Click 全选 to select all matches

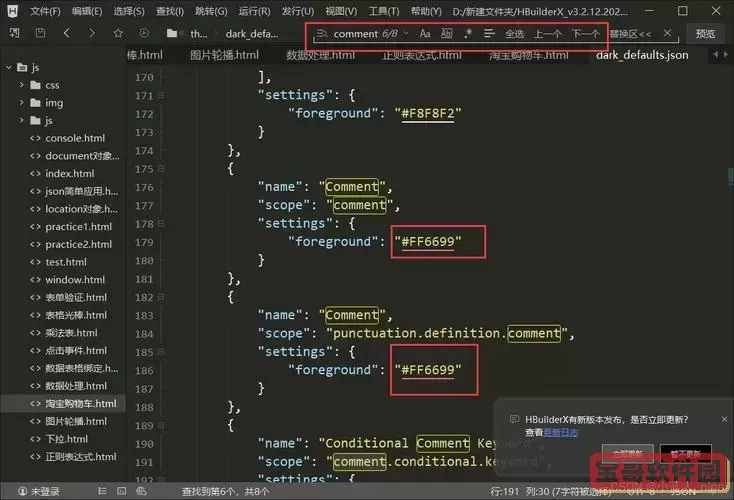tap(514, 34)
